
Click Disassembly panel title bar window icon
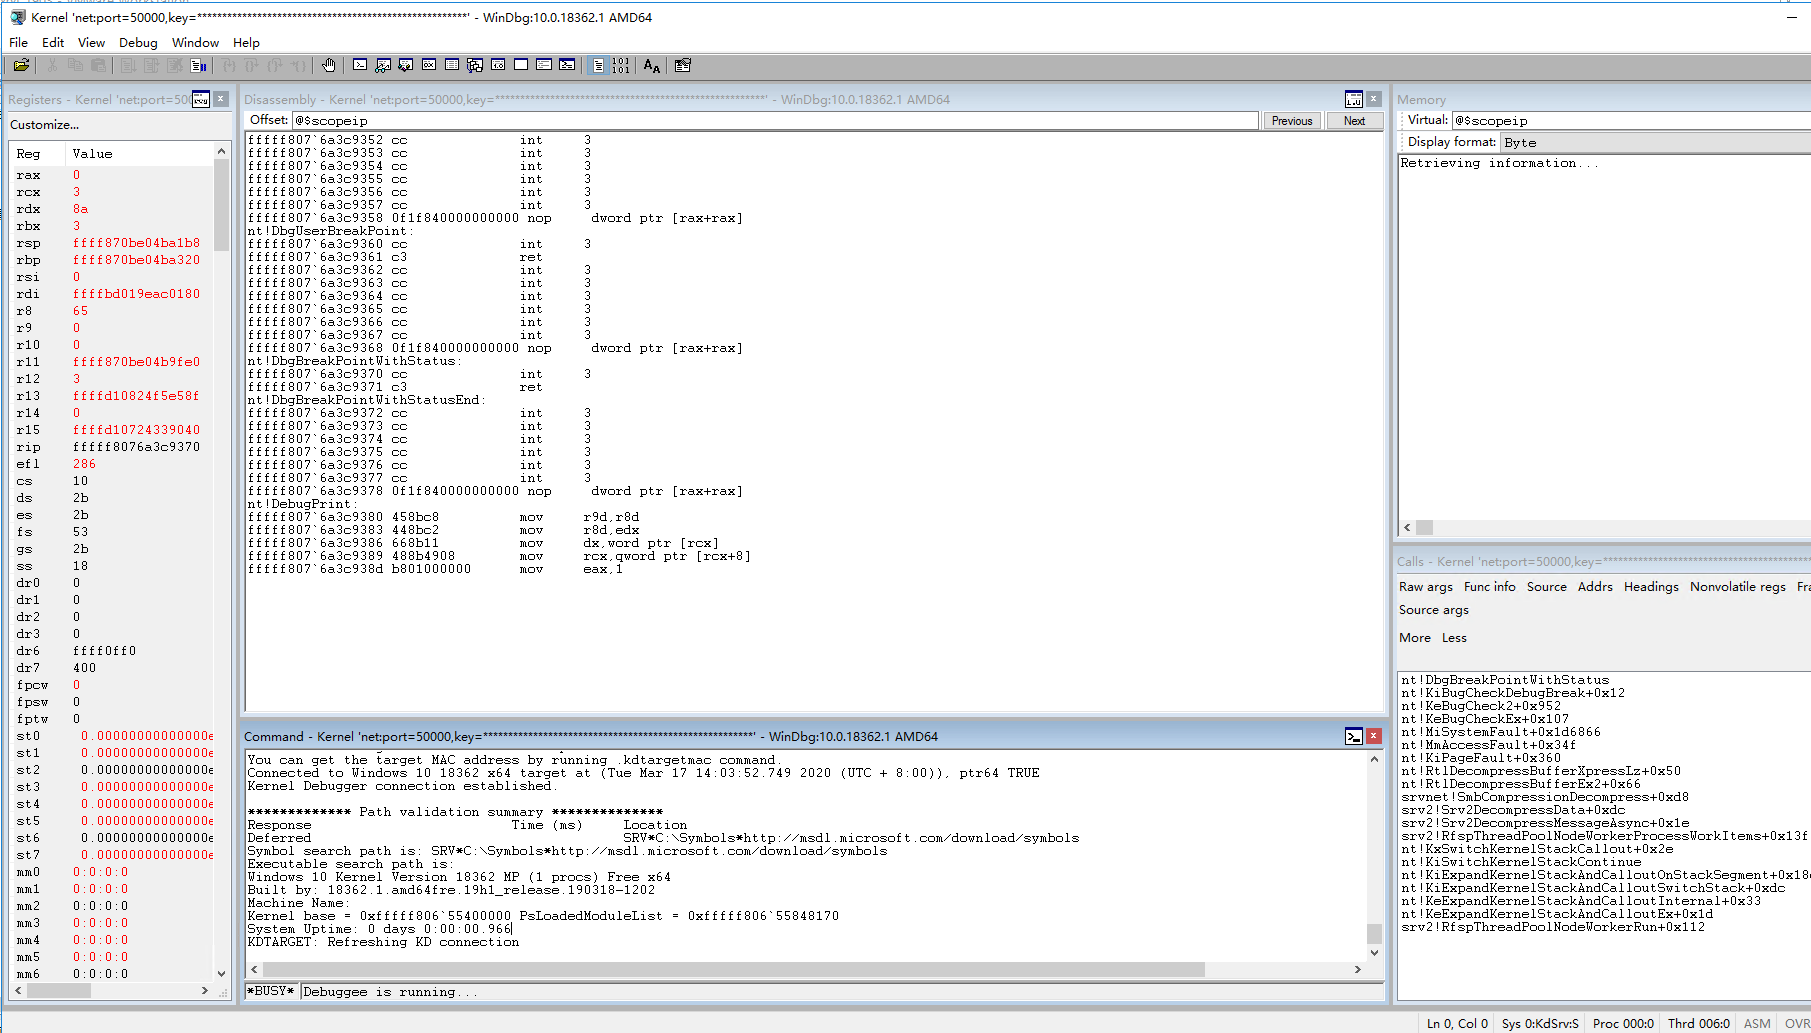coord(1354,99)
